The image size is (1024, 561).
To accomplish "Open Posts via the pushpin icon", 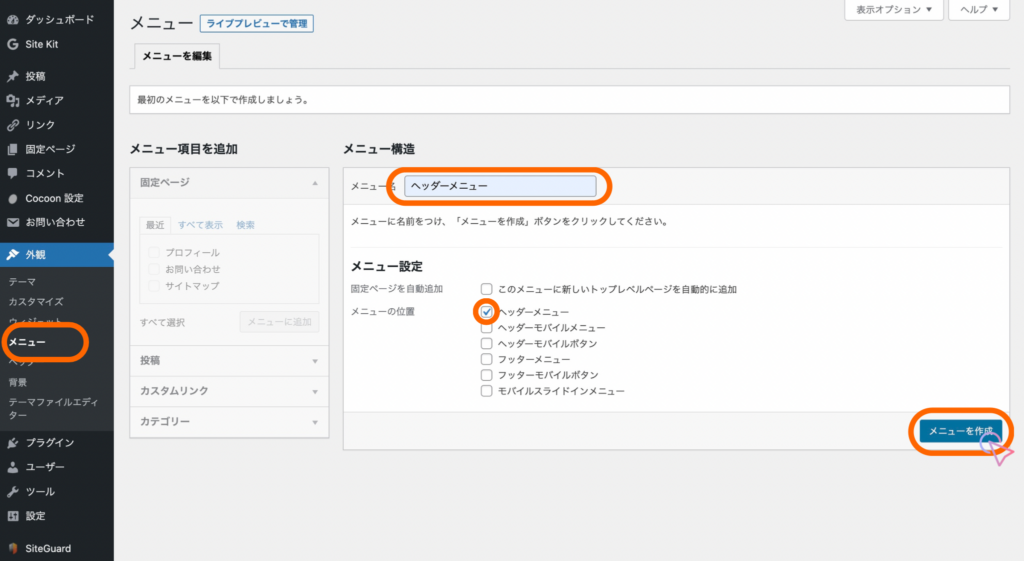I will tap(12, 76).
